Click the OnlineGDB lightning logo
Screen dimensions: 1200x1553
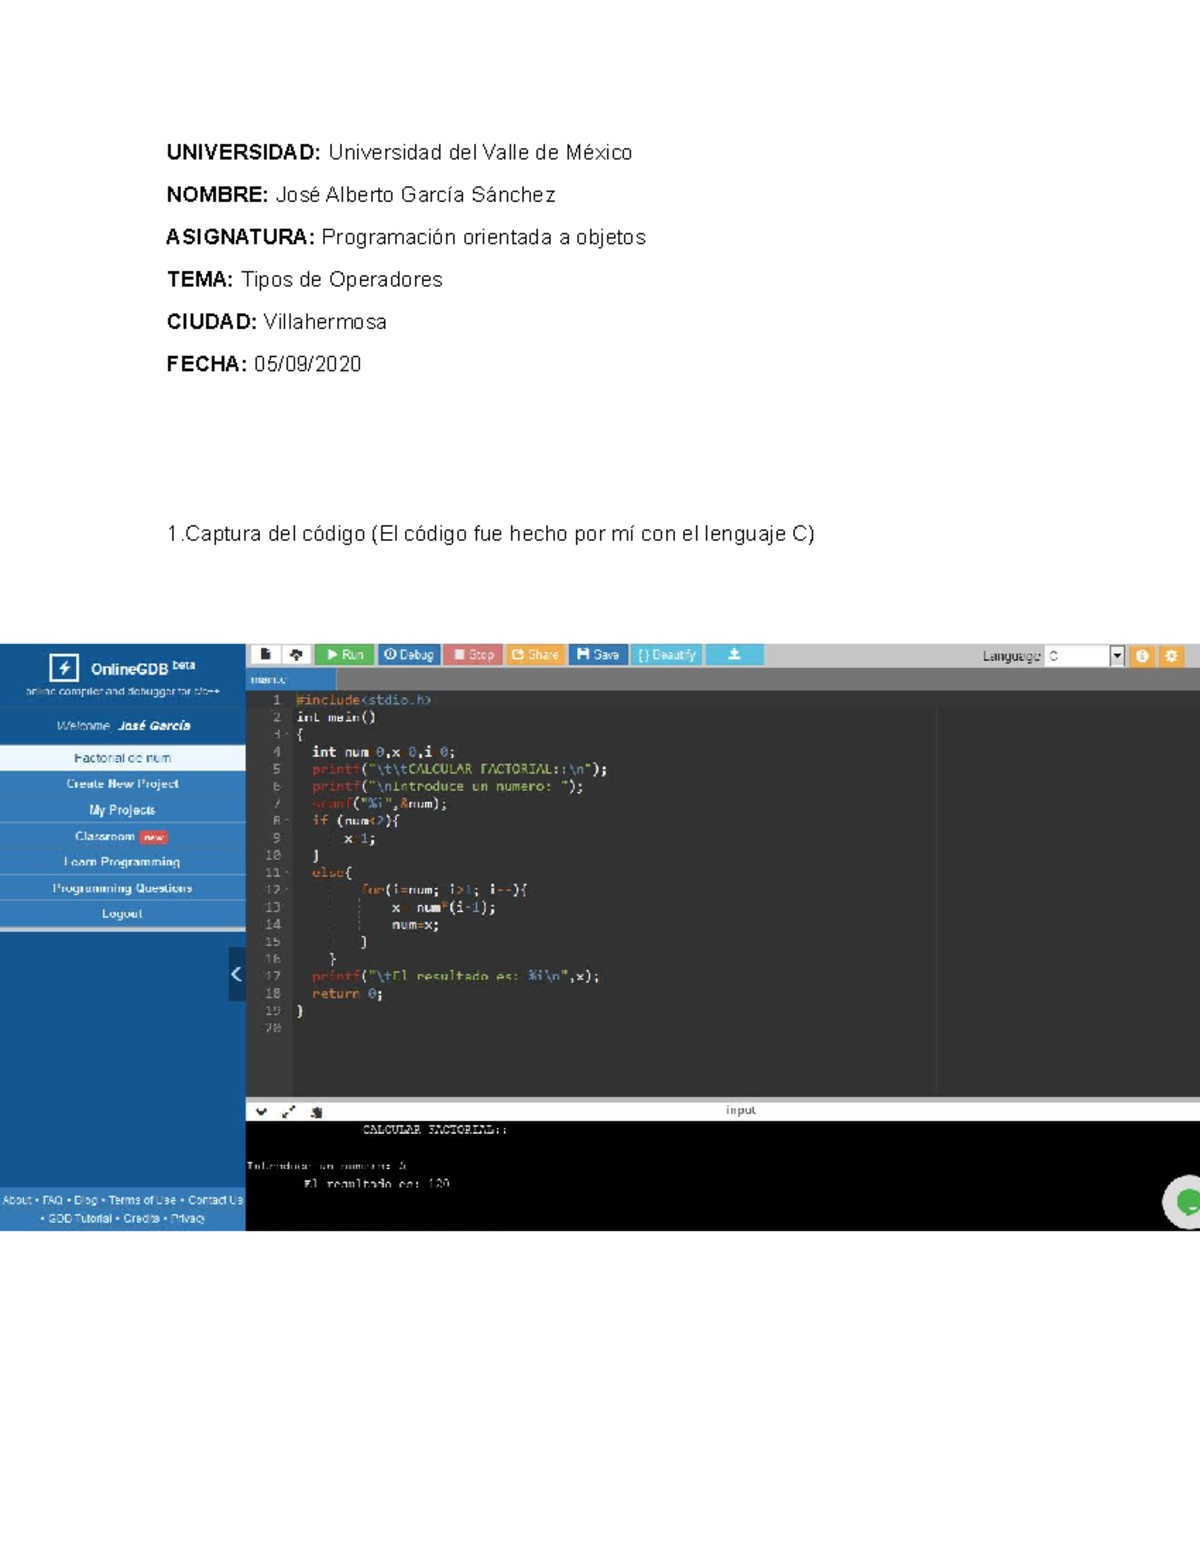point(64,668)
